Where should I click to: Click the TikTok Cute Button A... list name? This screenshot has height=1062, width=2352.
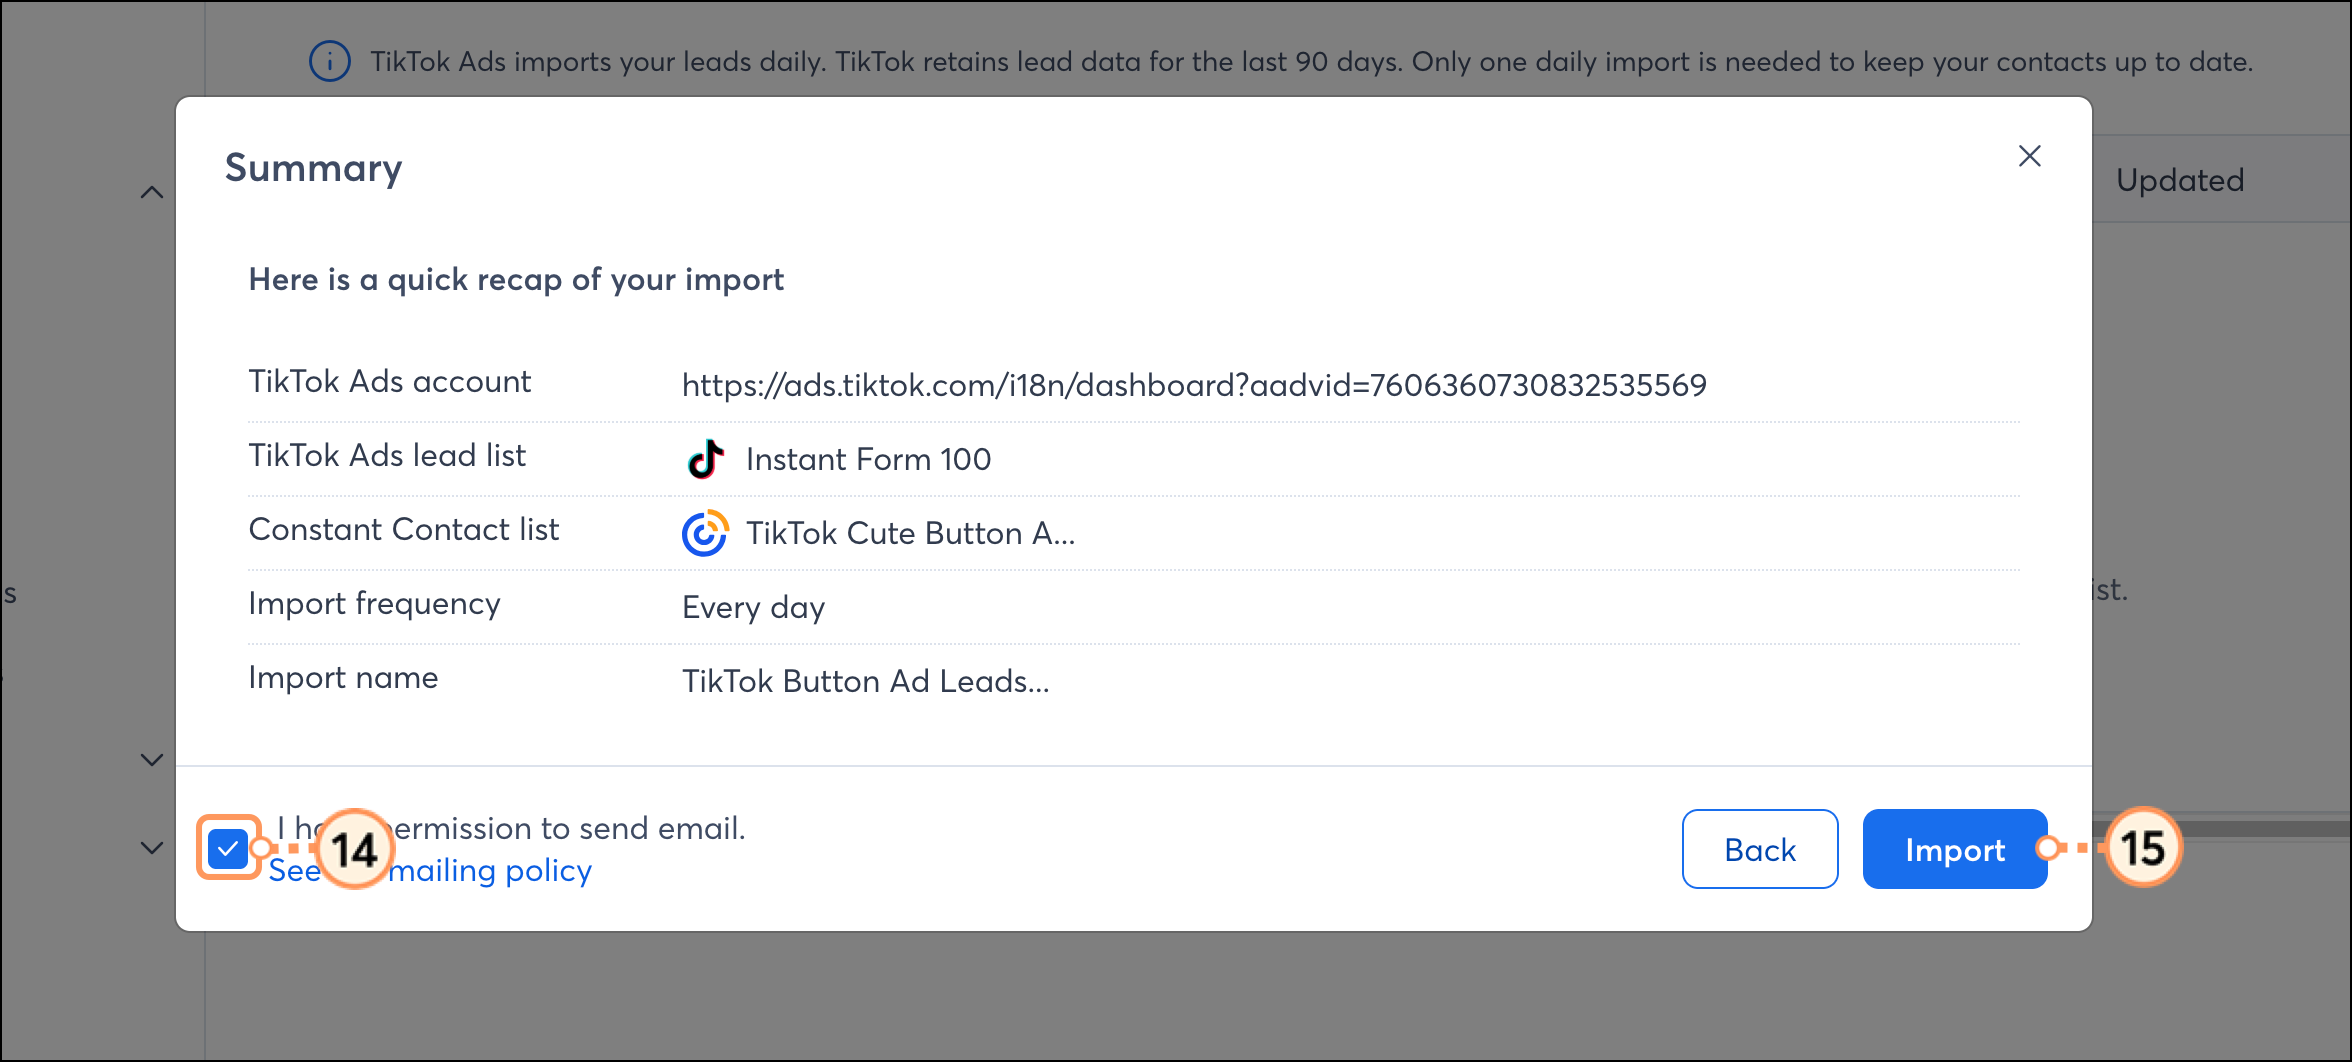pyautogui.click(x=910, y=533)
